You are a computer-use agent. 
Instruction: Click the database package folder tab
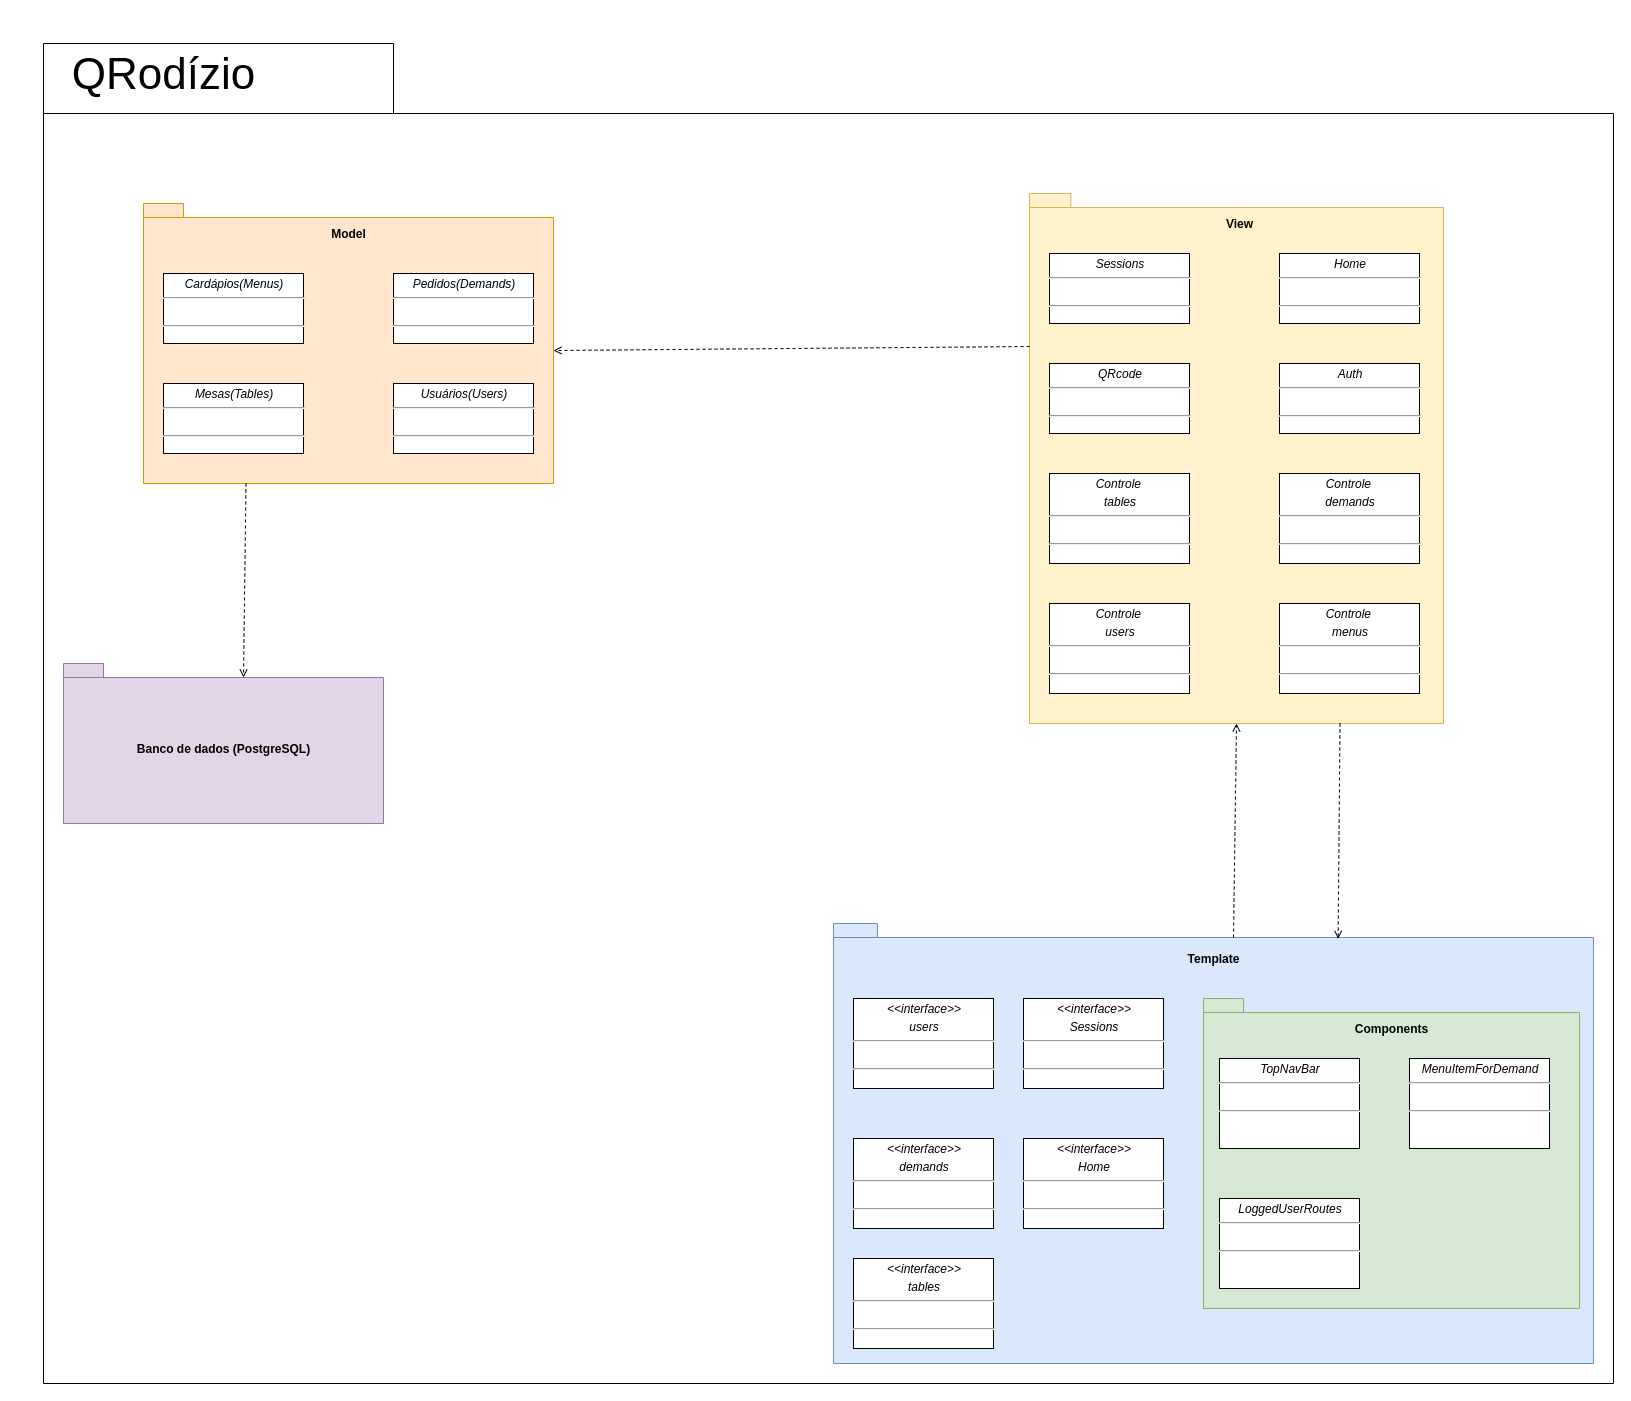(x=83, y=670)
